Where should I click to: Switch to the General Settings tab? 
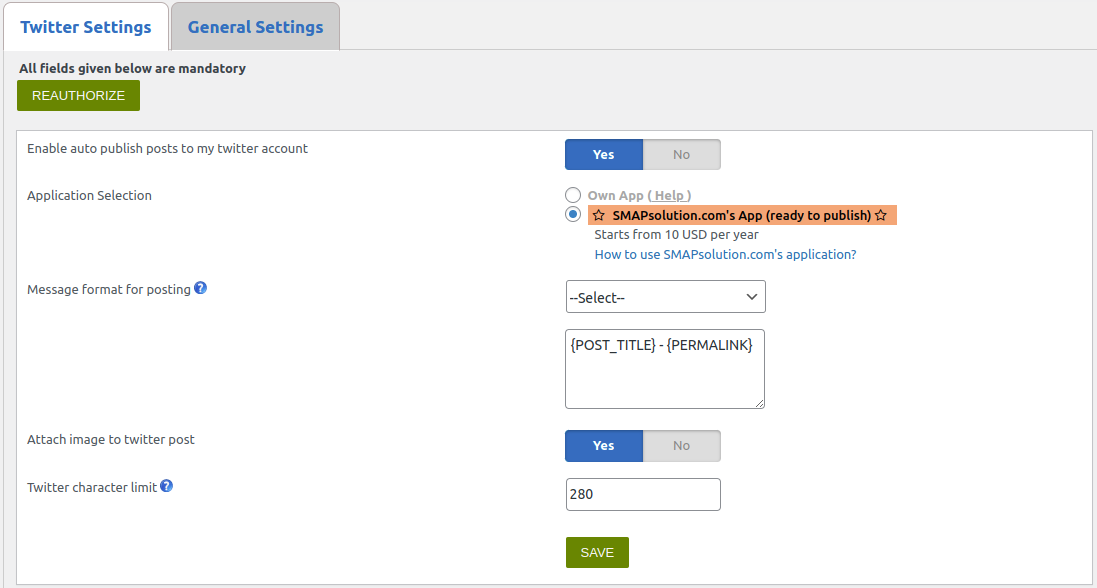tap(255, 27)
